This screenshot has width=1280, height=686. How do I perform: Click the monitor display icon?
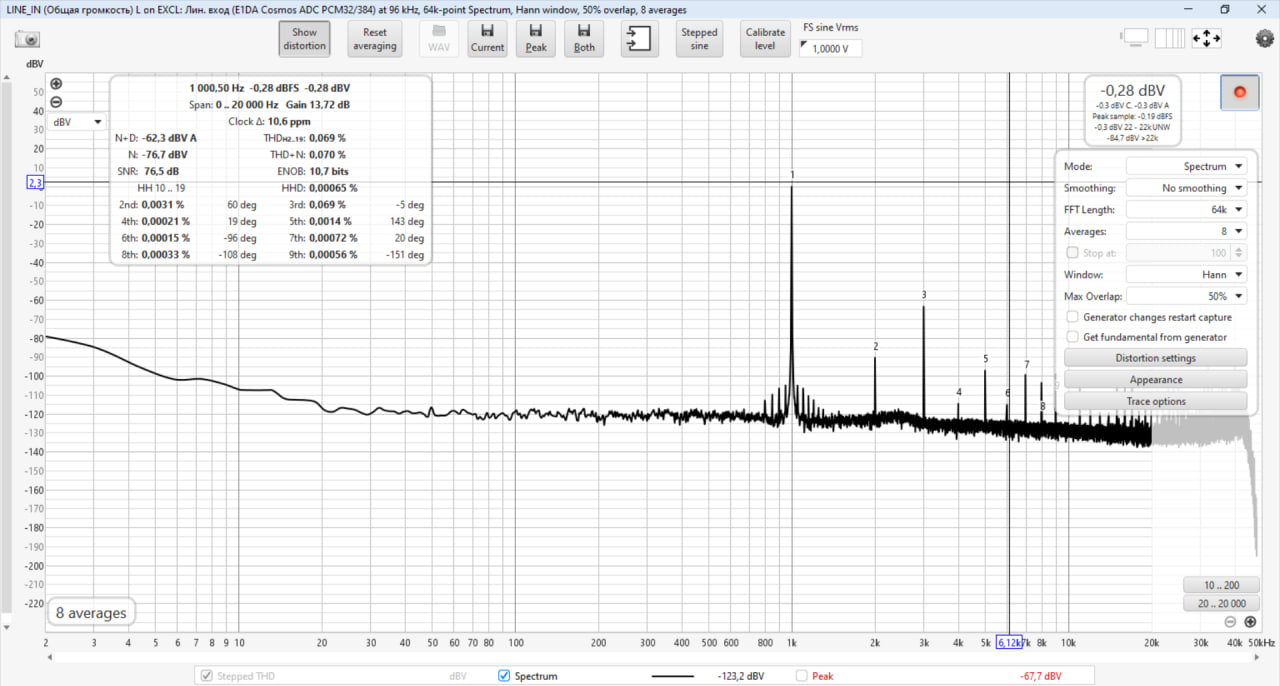tap(1135, 38)
